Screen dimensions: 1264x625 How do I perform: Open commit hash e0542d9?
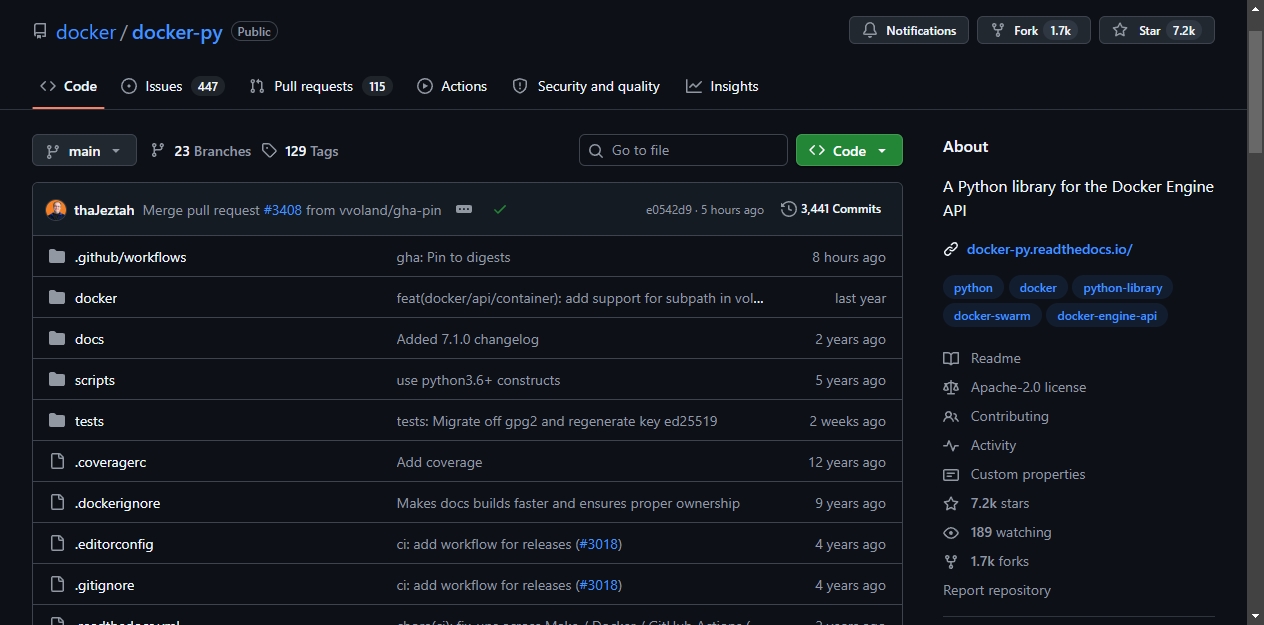tap(669, 210)
